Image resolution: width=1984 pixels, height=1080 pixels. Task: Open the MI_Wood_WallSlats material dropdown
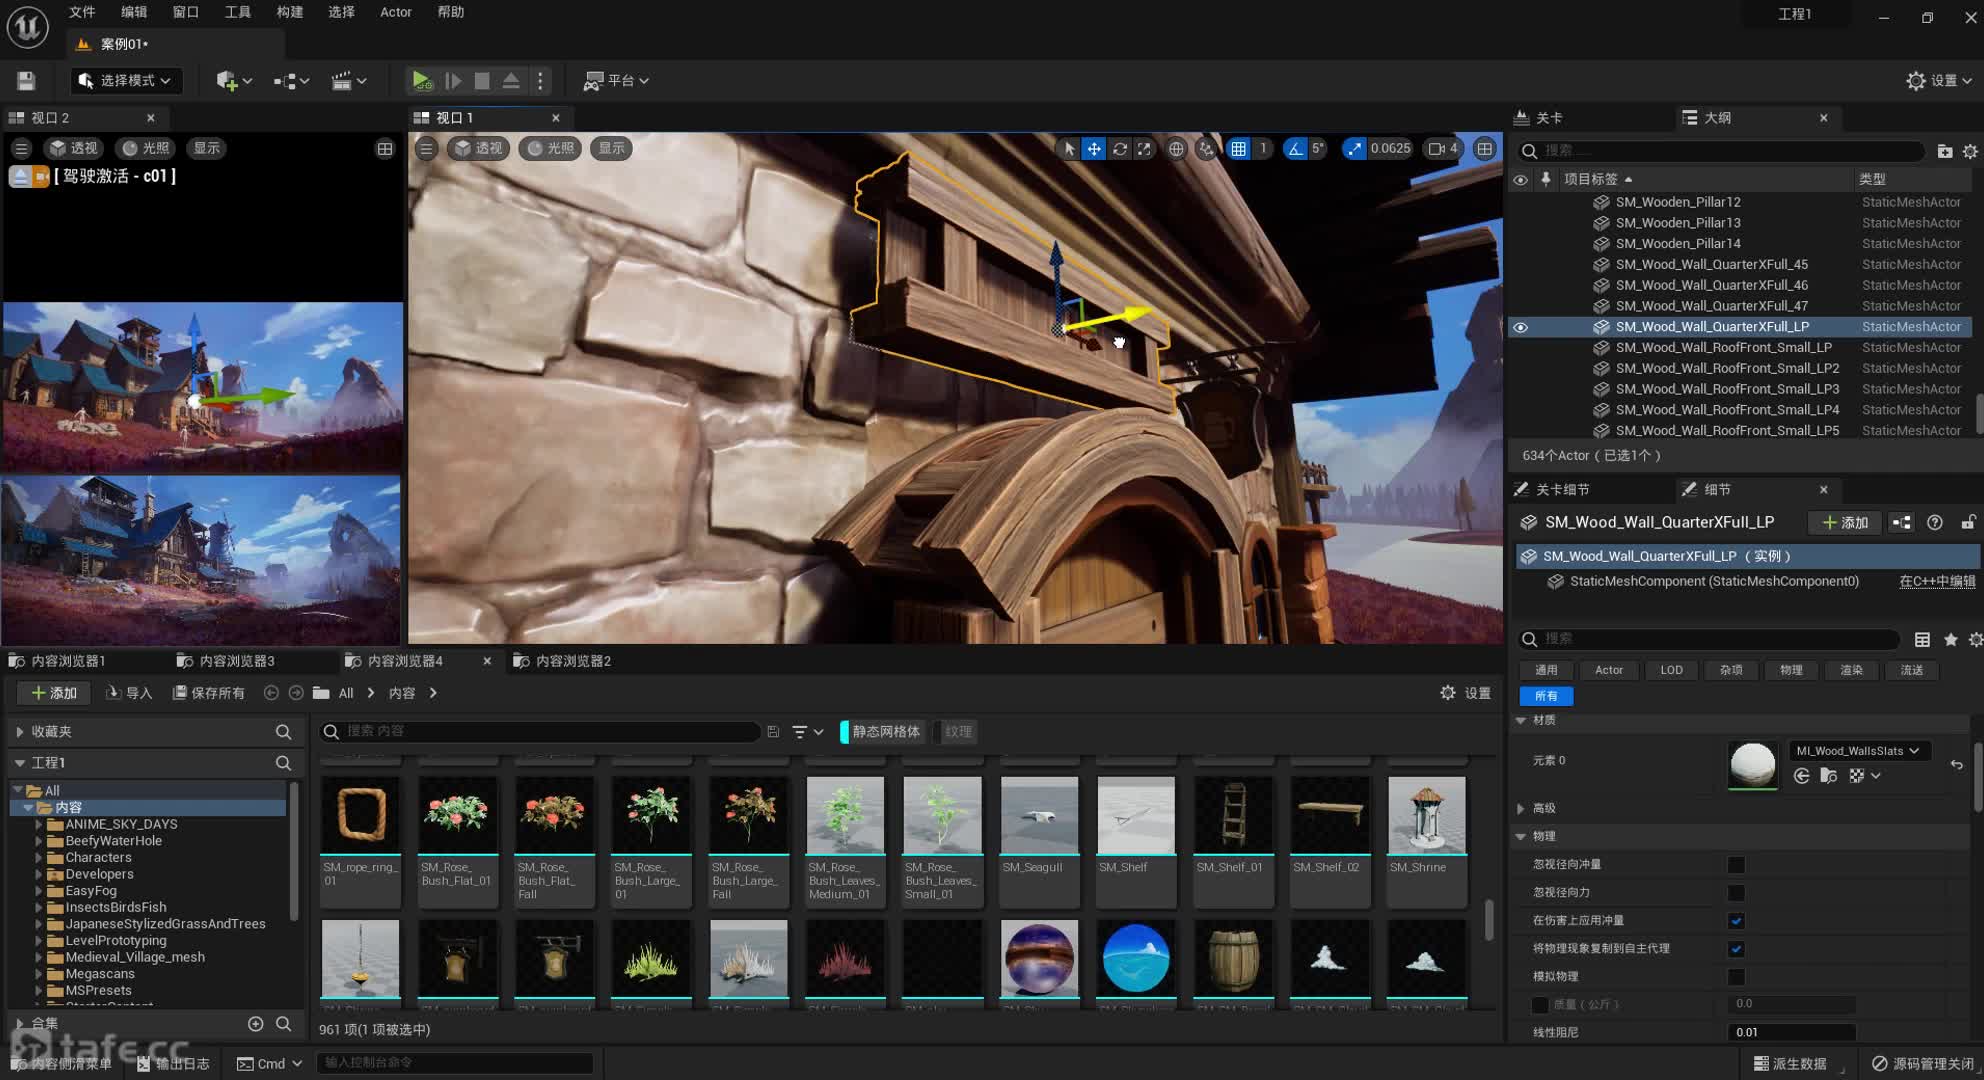pos(1857,751)
